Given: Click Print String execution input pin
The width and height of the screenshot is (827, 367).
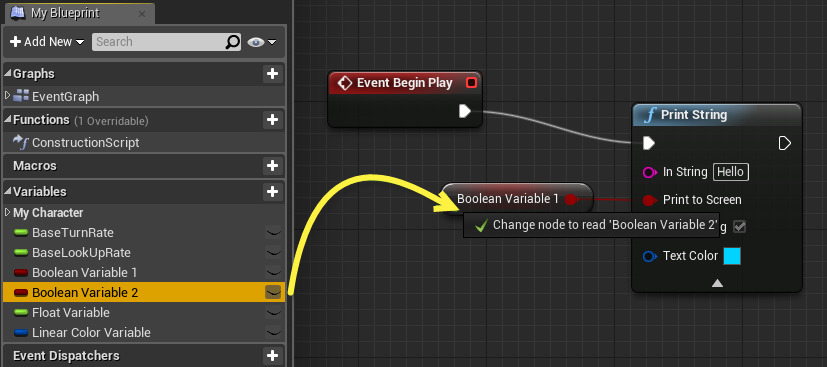Looking at the screenshot, I should point(649,143).
